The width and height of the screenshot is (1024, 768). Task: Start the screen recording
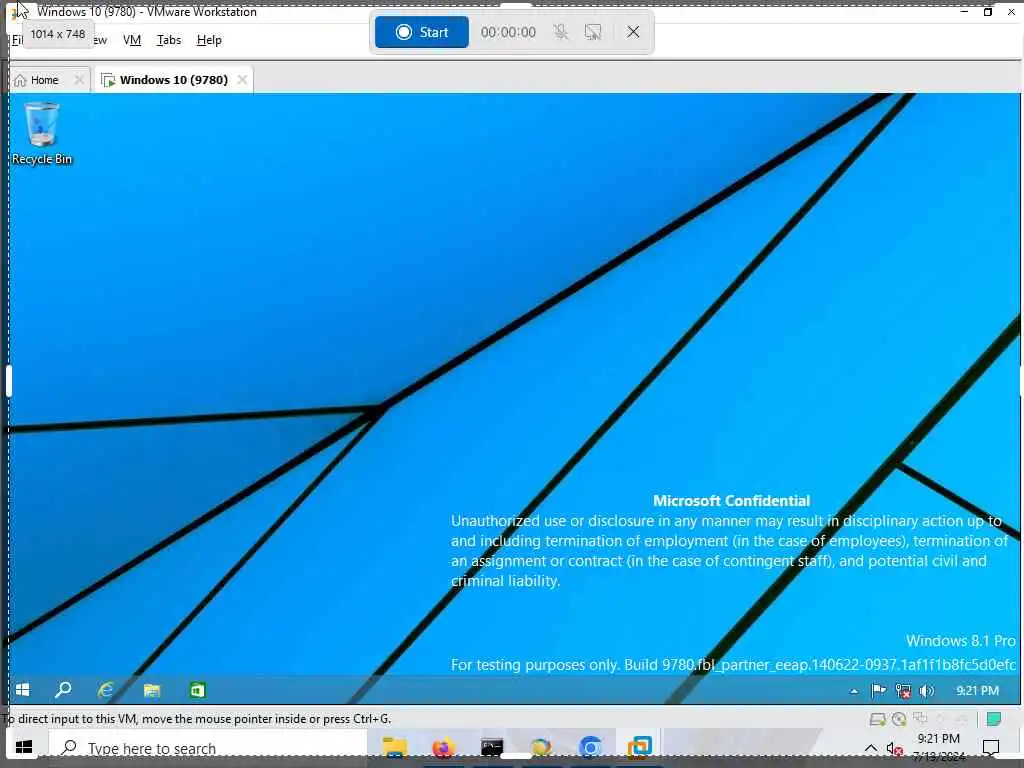421,32
